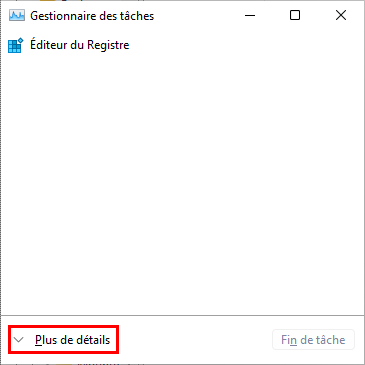Viewport: 365px width, 365px height.
Task: Click the word "détails" in the footer toggle
Action: tap(93, 340)
